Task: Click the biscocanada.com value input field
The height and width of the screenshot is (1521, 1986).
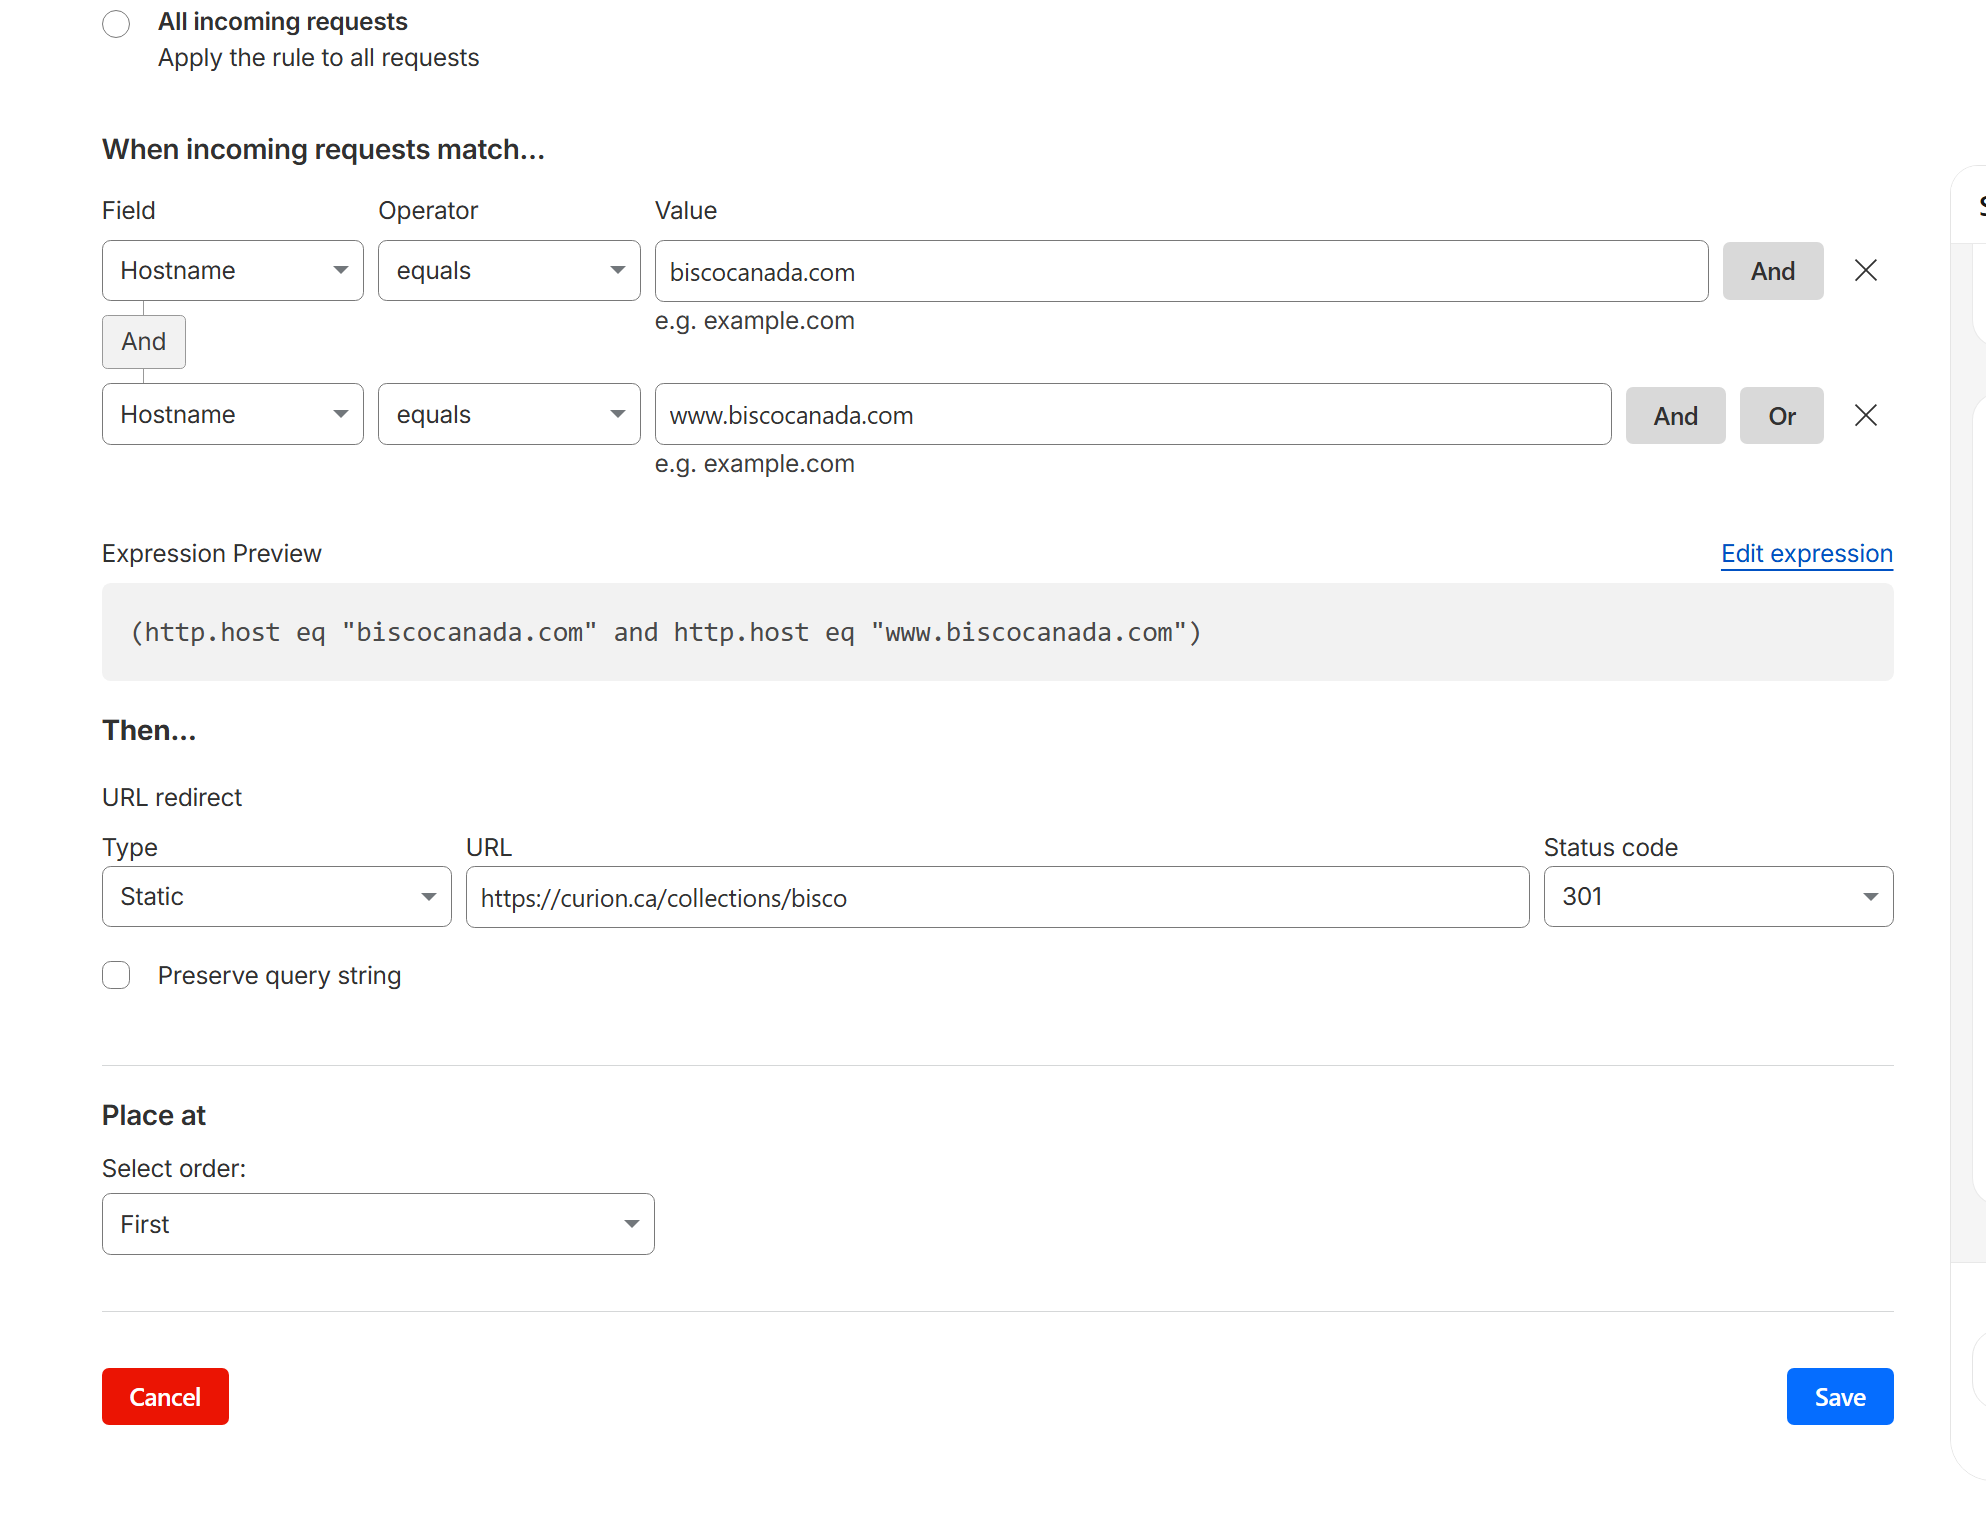Action: click(x=1180, y=272)
